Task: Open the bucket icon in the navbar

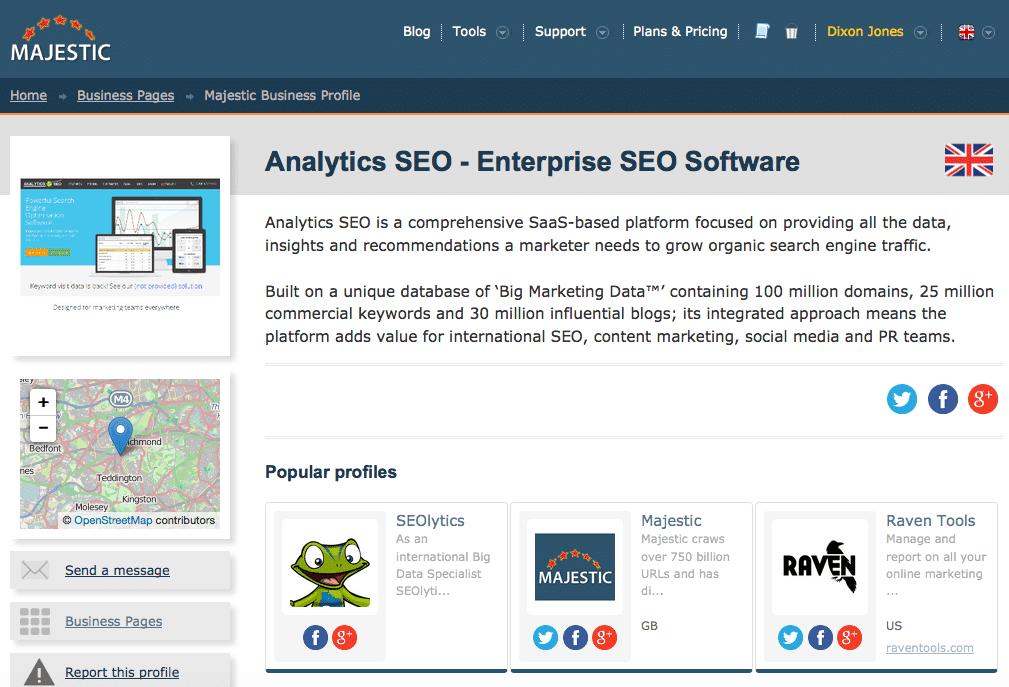Action: [791, 32]
